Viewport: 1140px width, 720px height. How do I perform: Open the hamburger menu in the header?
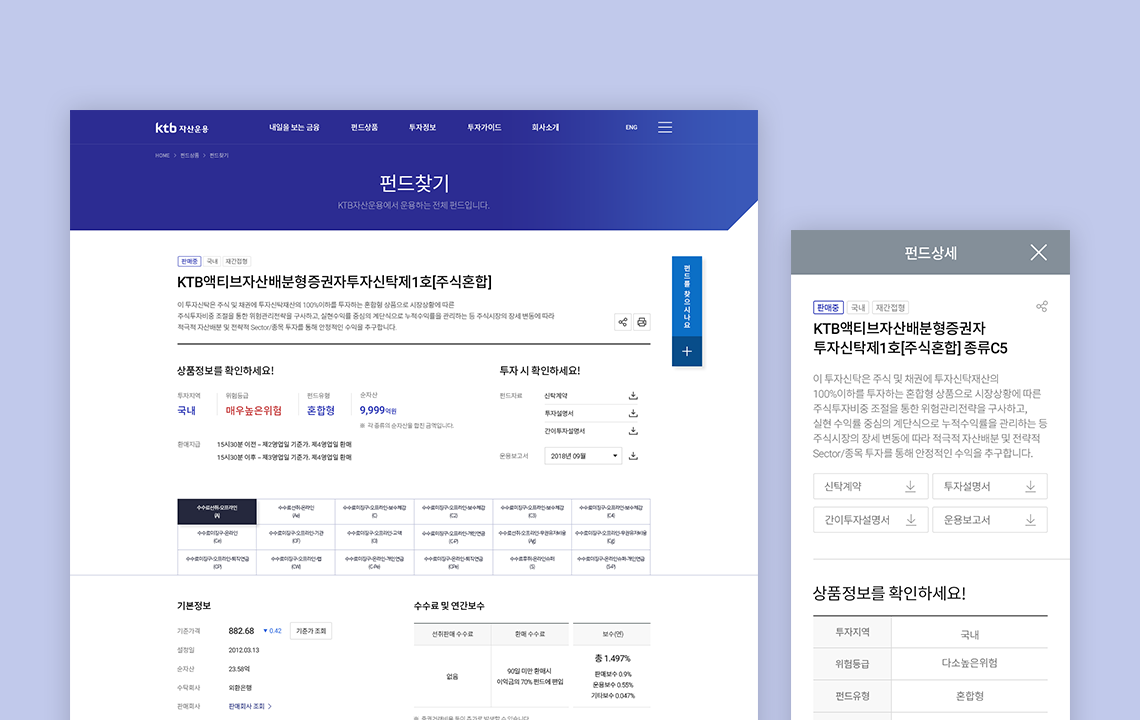pos(665,127)
